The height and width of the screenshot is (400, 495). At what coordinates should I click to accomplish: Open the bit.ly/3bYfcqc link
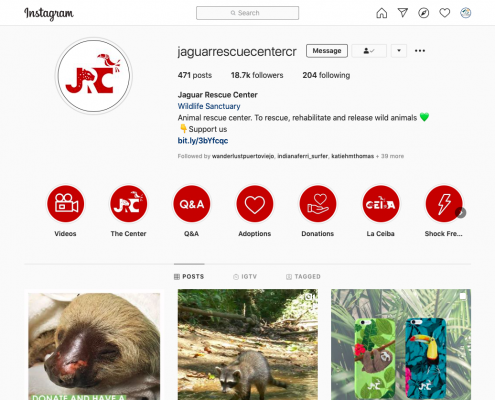(x=203, y=141)
